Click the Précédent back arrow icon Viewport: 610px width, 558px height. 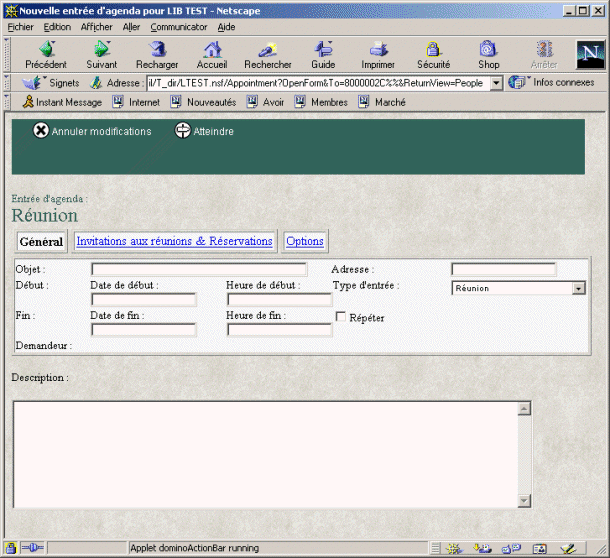[x=45, y=49]
